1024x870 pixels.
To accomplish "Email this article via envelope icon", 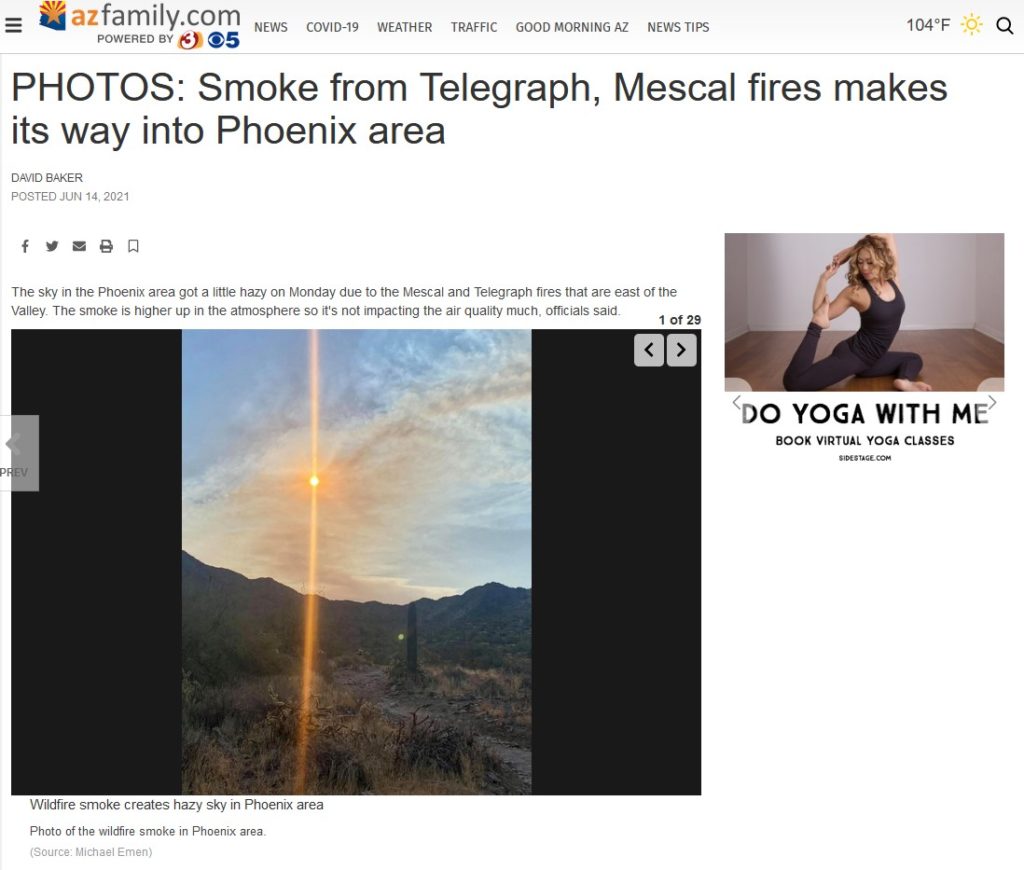I will pos(79,246).
